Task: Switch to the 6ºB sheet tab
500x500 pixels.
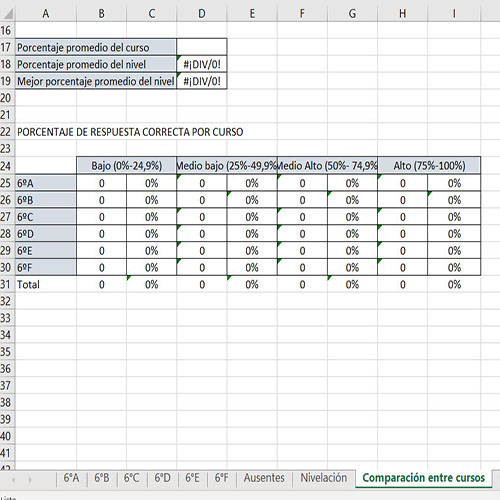Action: pyautogui.click(x=102, y=478)
